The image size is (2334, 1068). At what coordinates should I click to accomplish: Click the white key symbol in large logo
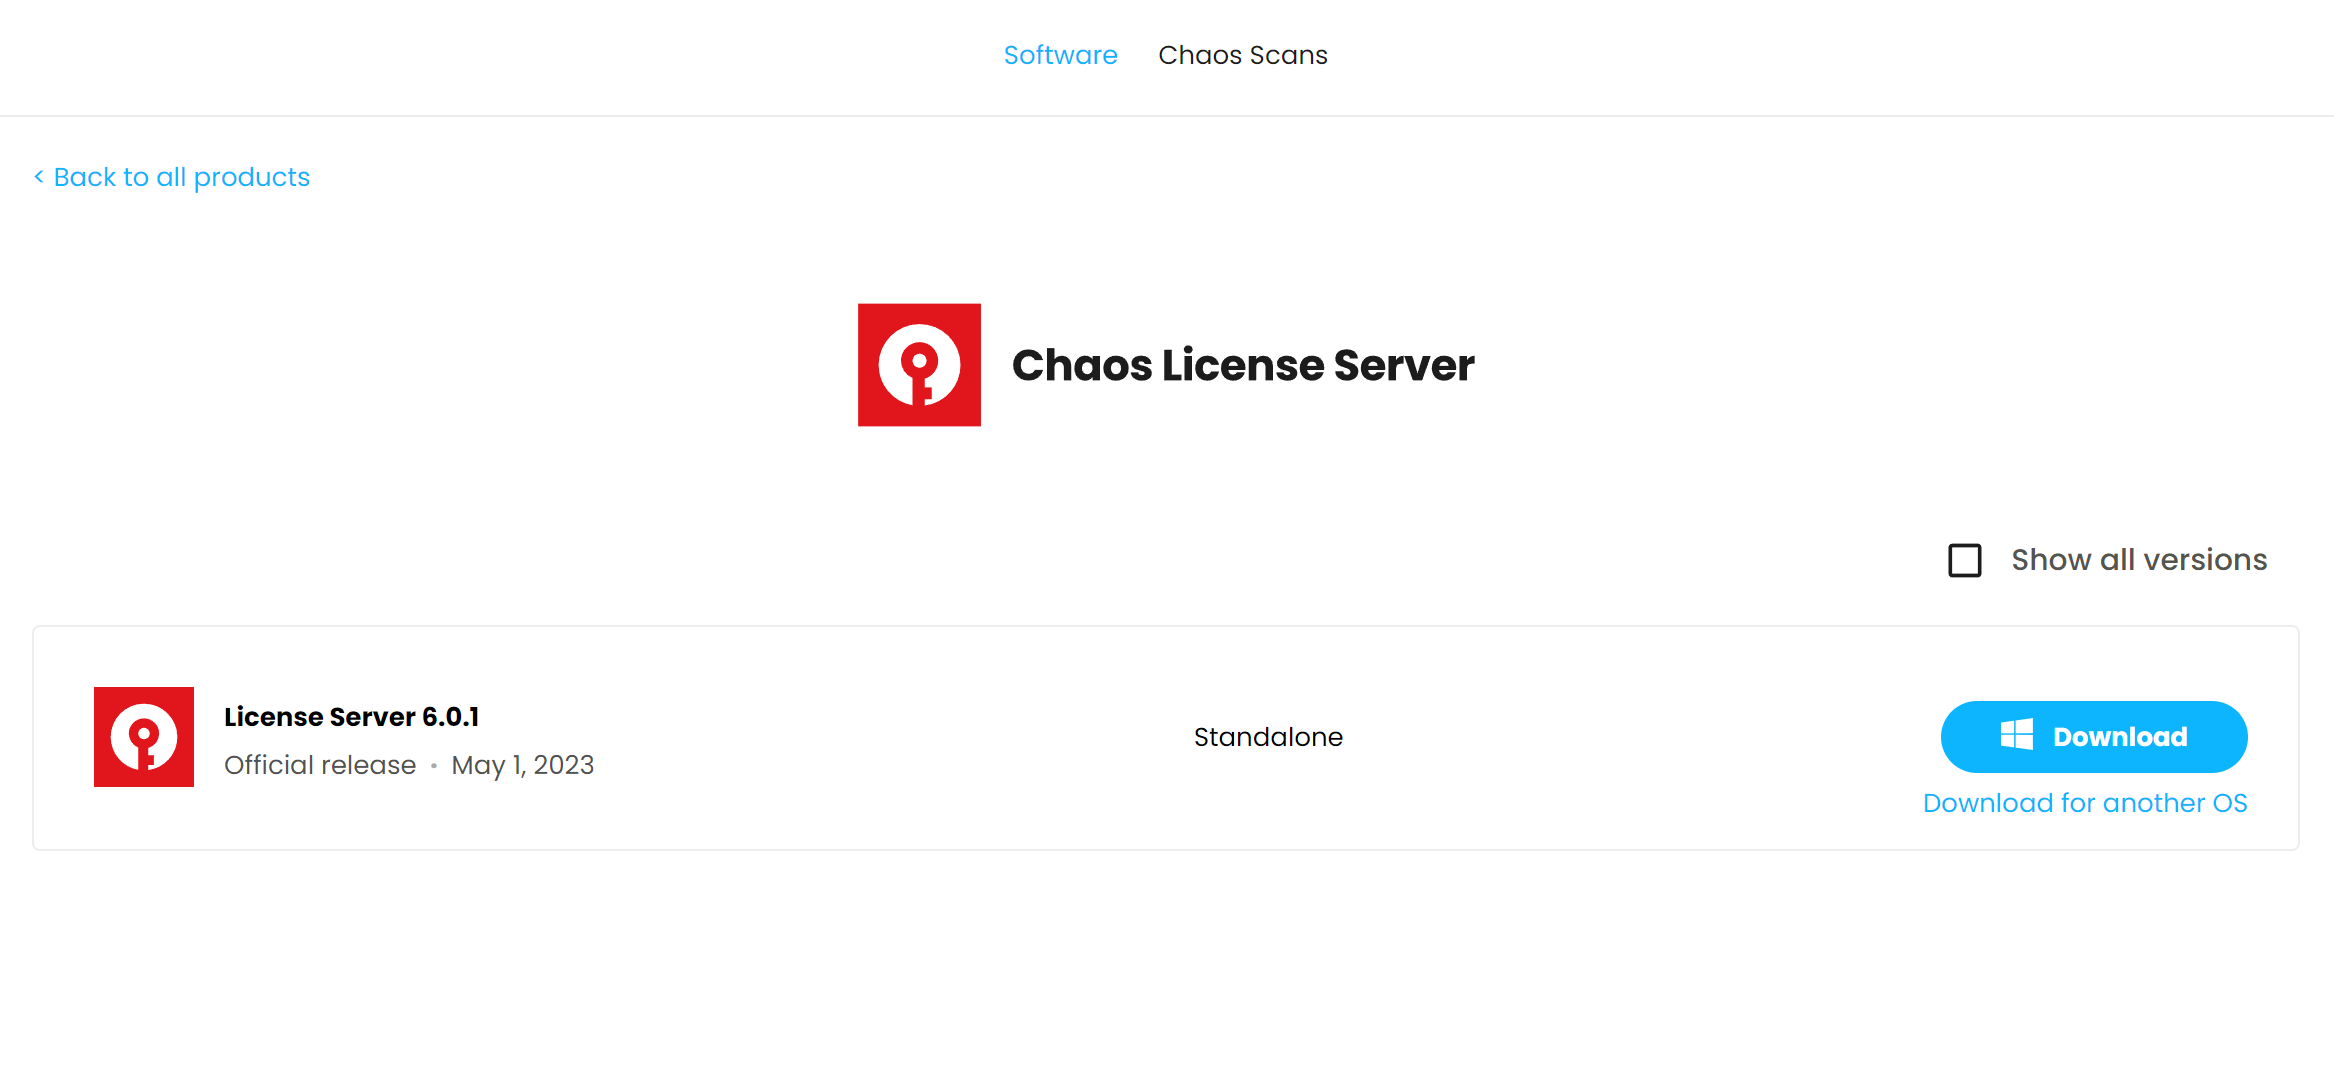(919, 366)
